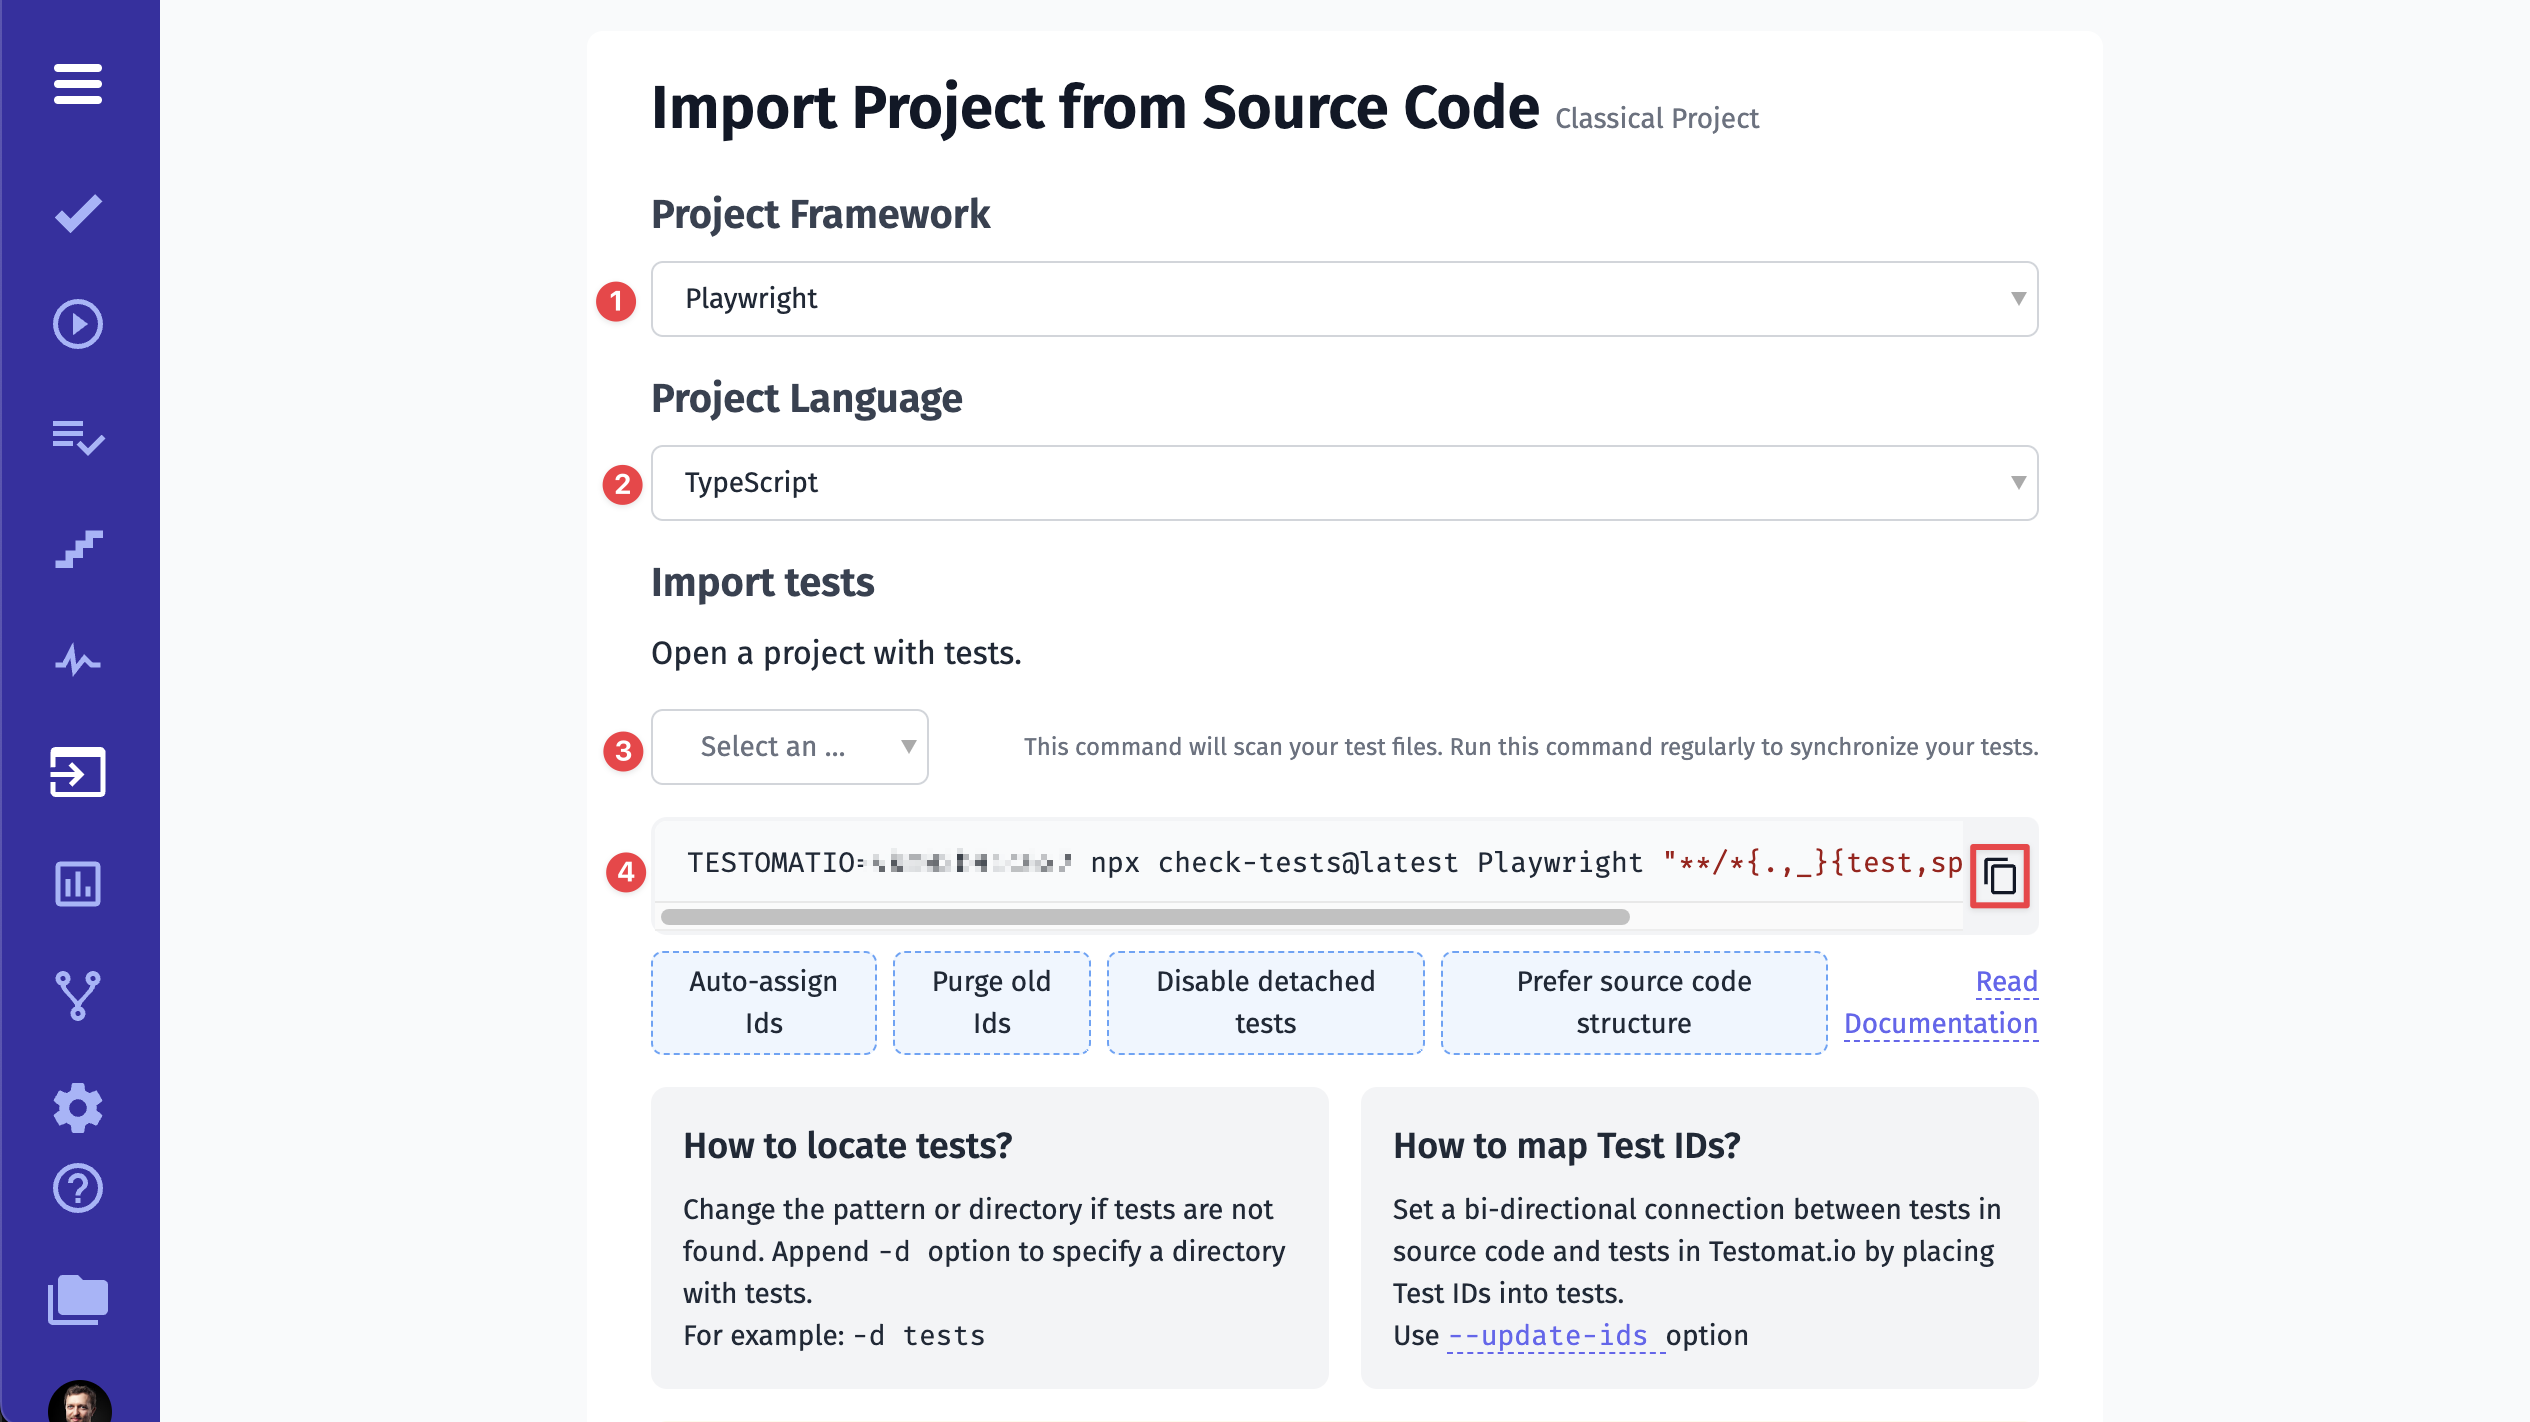Toggle the Disable detached tests option
This screenshot has width=2530, height=1422.
[x=1265, y=1001]
